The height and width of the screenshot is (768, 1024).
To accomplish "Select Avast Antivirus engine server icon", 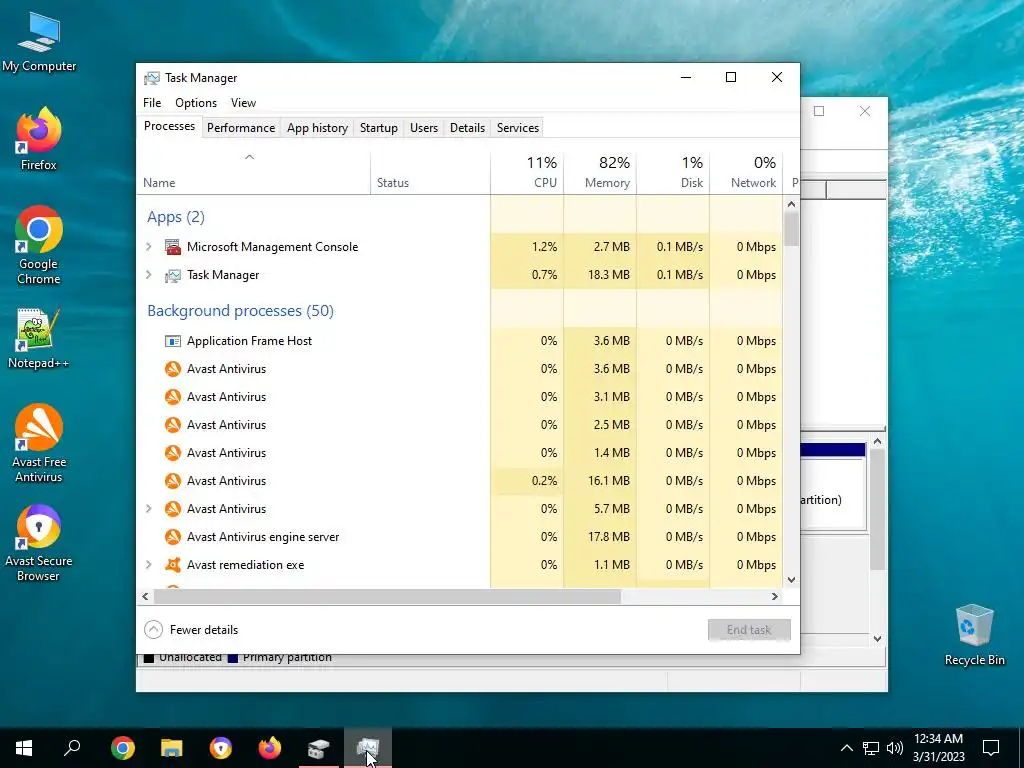I will 172,537.
